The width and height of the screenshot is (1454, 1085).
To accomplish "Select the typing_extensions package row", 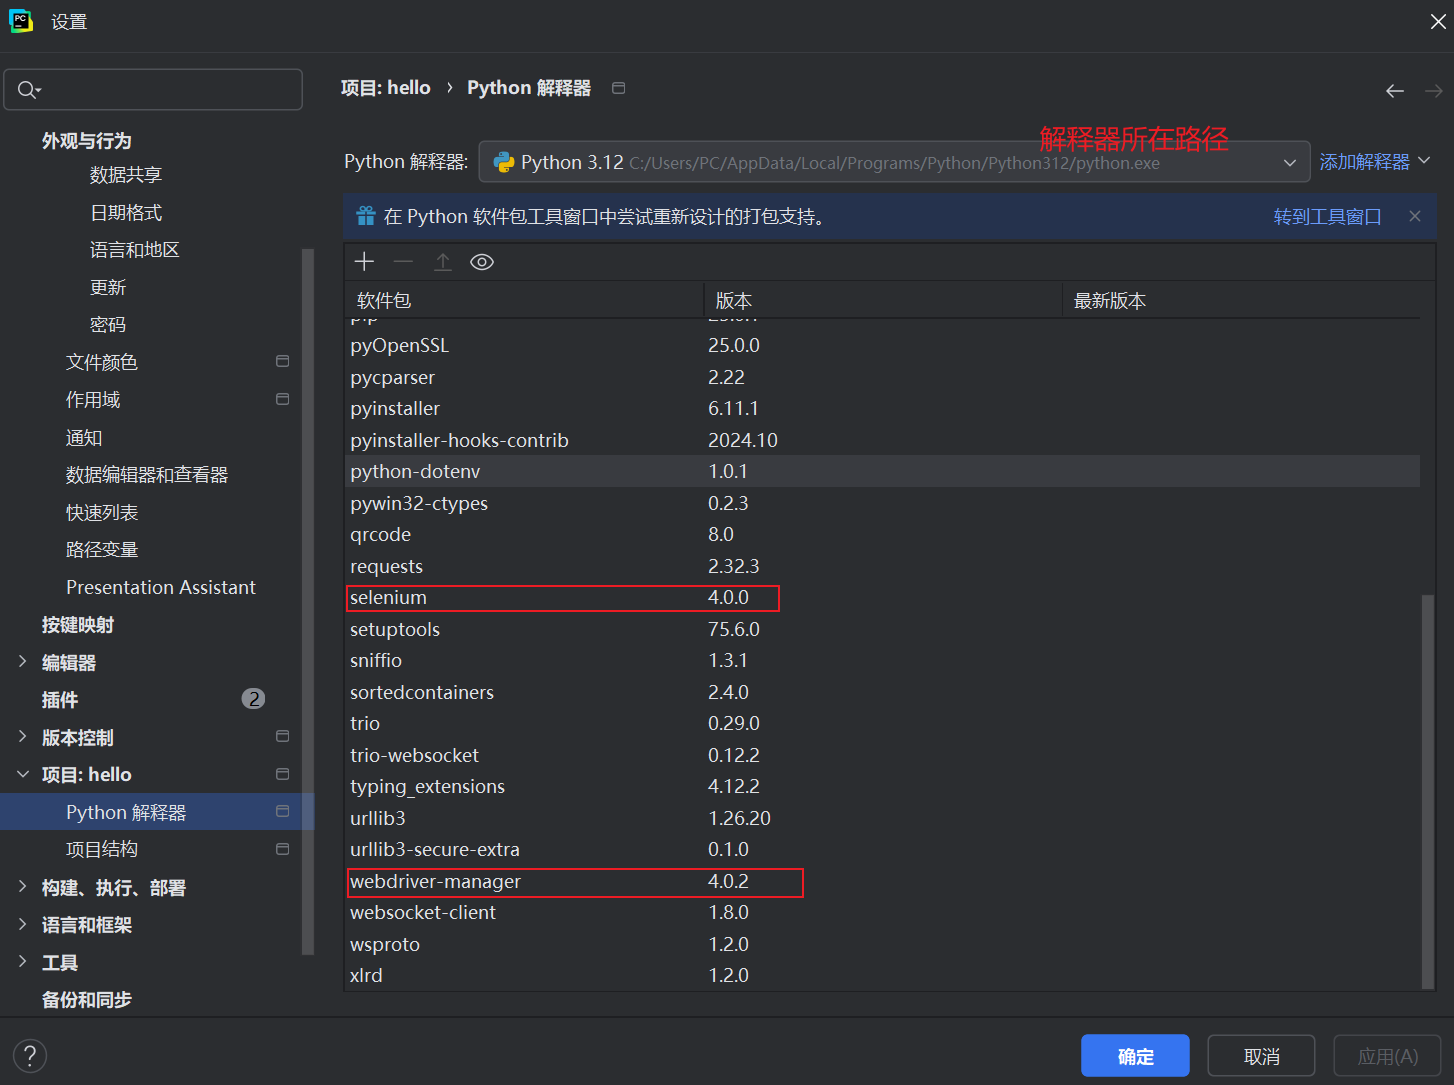I will click(882, 787).
